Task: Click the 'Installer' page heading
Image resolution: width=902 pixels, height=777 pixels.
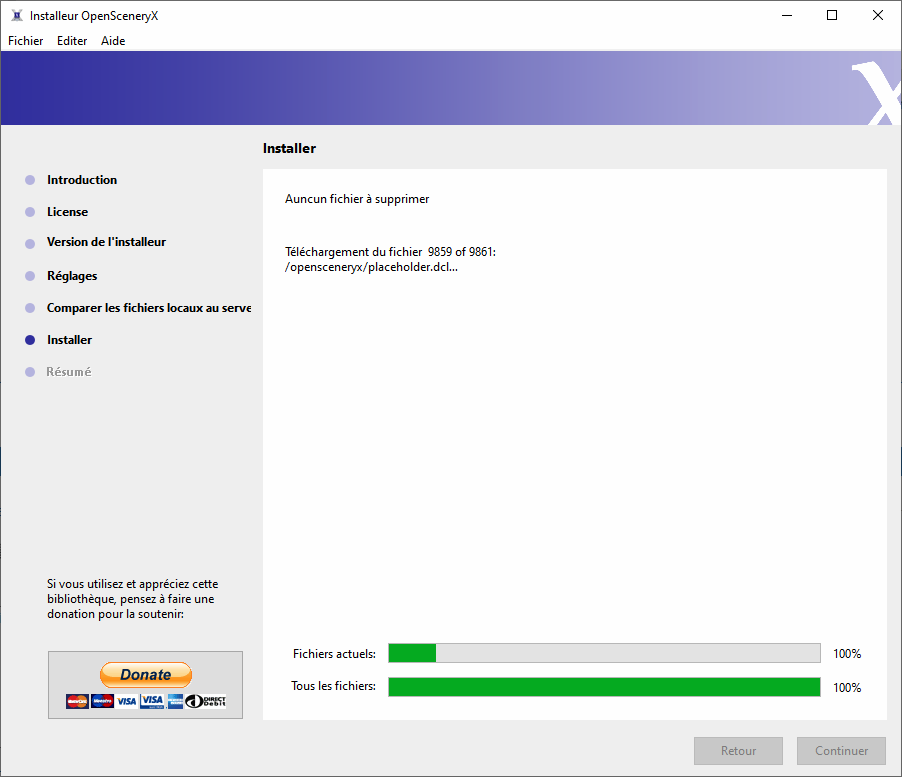Action: click(289, 148)
